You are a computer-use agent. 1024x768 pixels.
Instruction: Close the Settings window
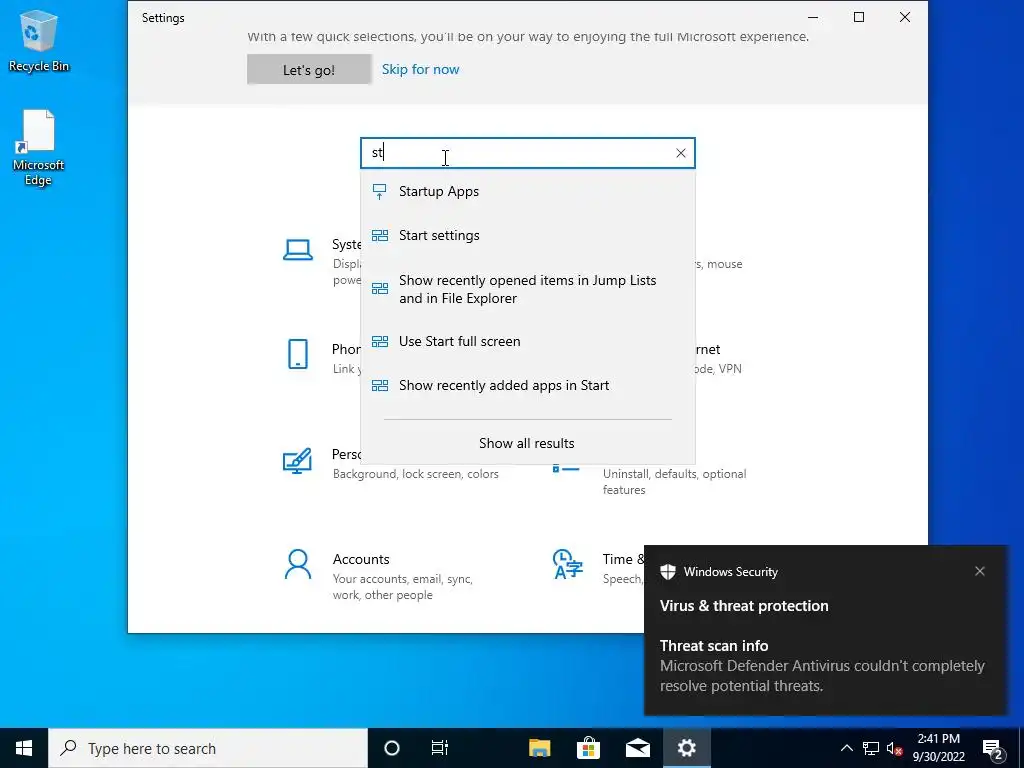[904, 18]
